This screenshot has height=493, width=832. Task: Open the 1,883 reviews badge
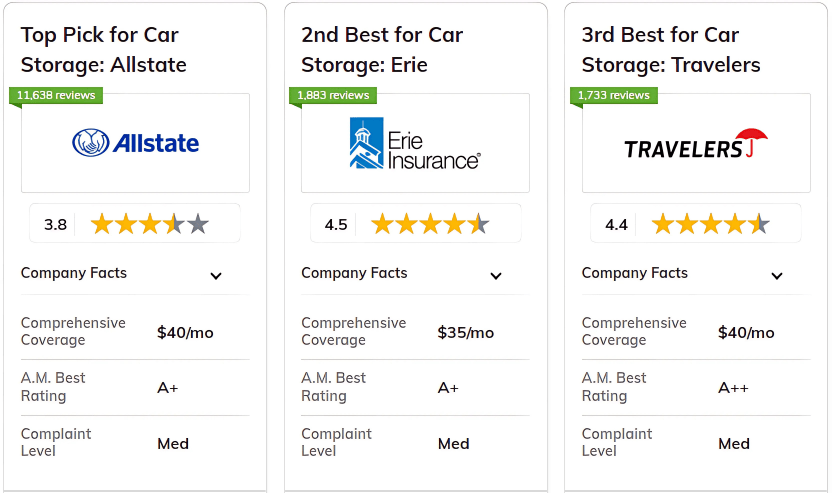point(333,96)
